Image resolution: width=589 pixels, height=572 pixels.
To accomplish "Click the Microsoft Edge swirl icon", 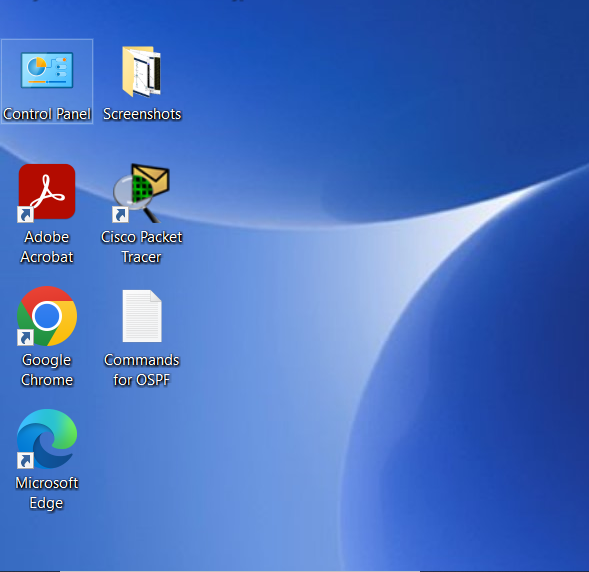I will (47, 439).
